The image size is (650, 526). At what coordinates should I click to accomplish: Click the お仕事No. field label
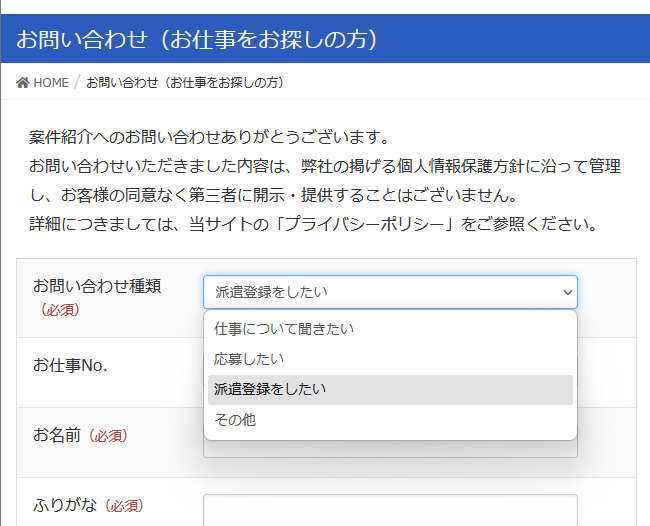coord(70,364)
